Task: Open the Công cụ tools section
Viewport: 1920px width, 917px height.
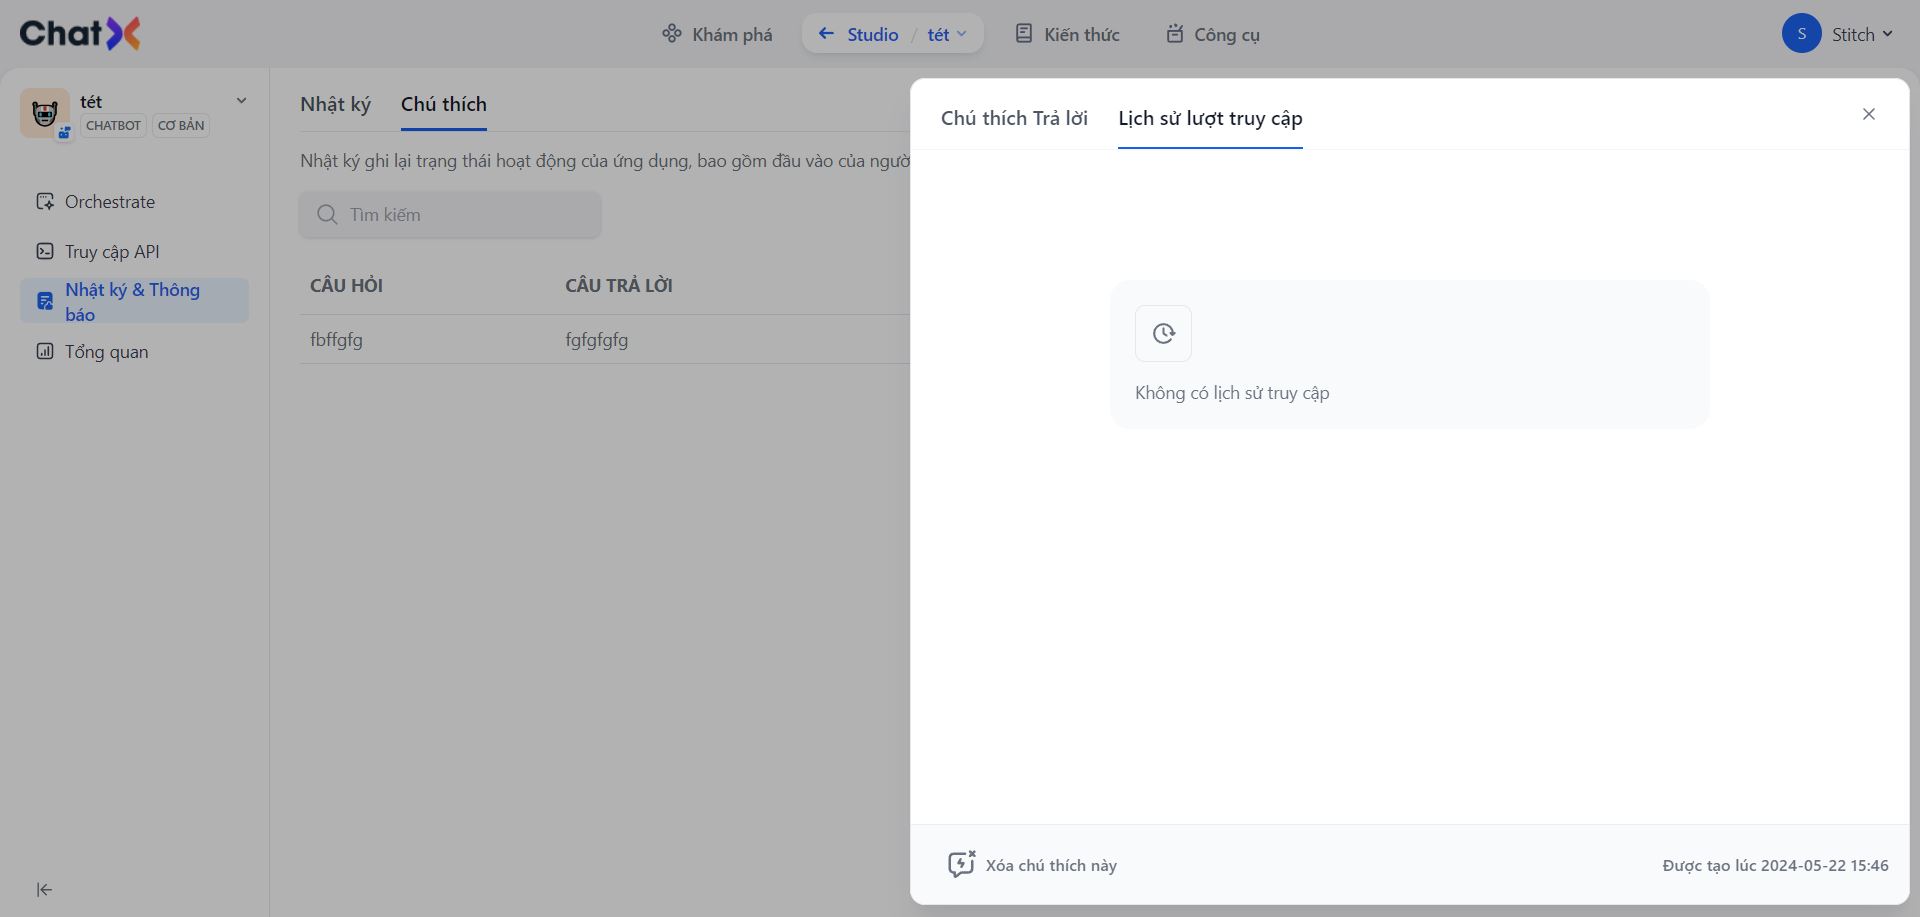Action: [x=1212, y=34]
